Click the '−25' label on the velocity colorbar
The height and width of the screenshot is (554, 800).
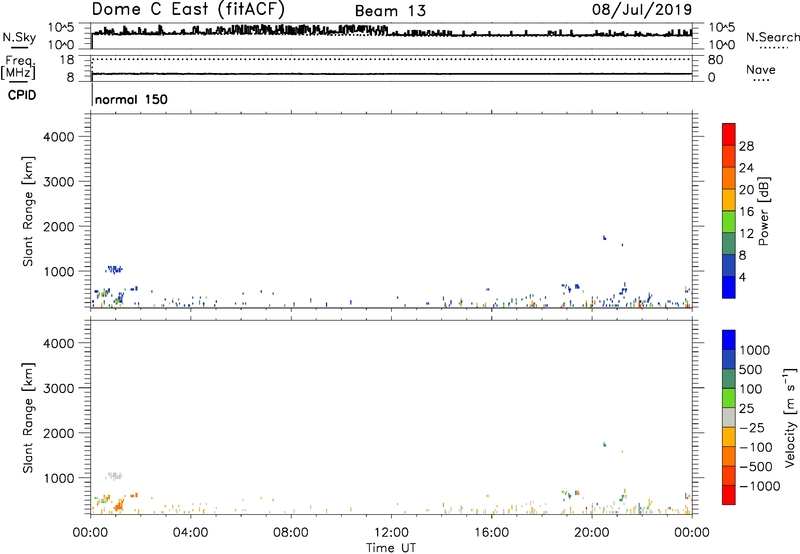pyautogui.click(x=752, y=428)
